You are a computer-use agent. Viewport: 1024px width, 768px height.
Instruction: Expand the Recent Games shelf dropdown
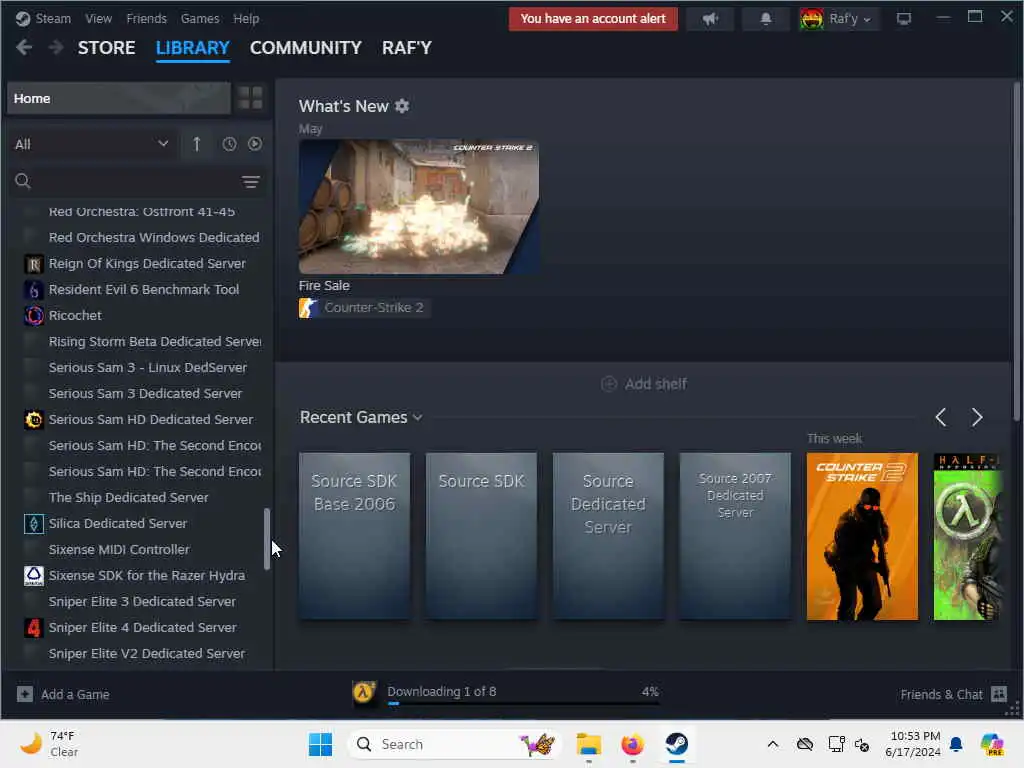coord(418,418)
